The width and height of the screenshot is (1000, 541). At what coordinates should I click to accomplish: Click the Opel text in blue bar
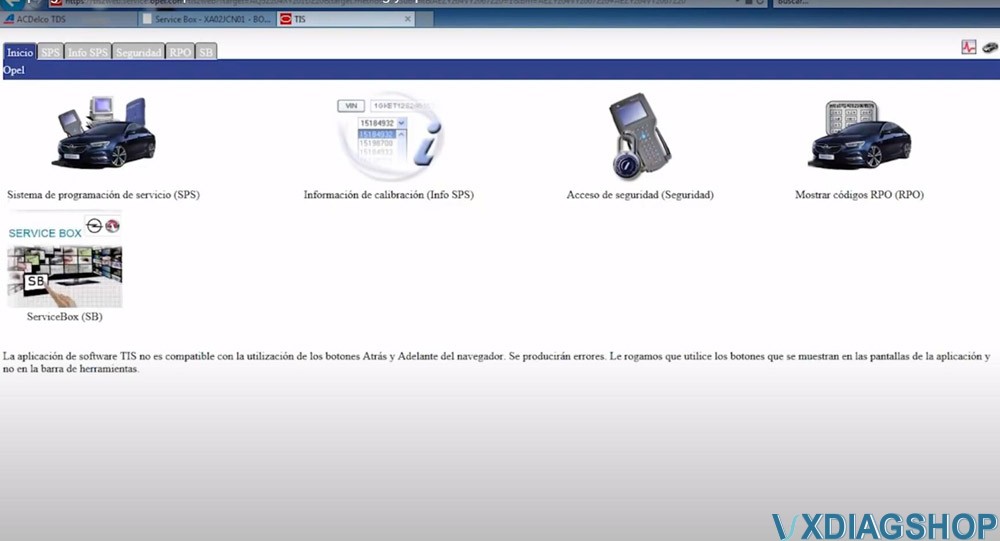point(13,70)
